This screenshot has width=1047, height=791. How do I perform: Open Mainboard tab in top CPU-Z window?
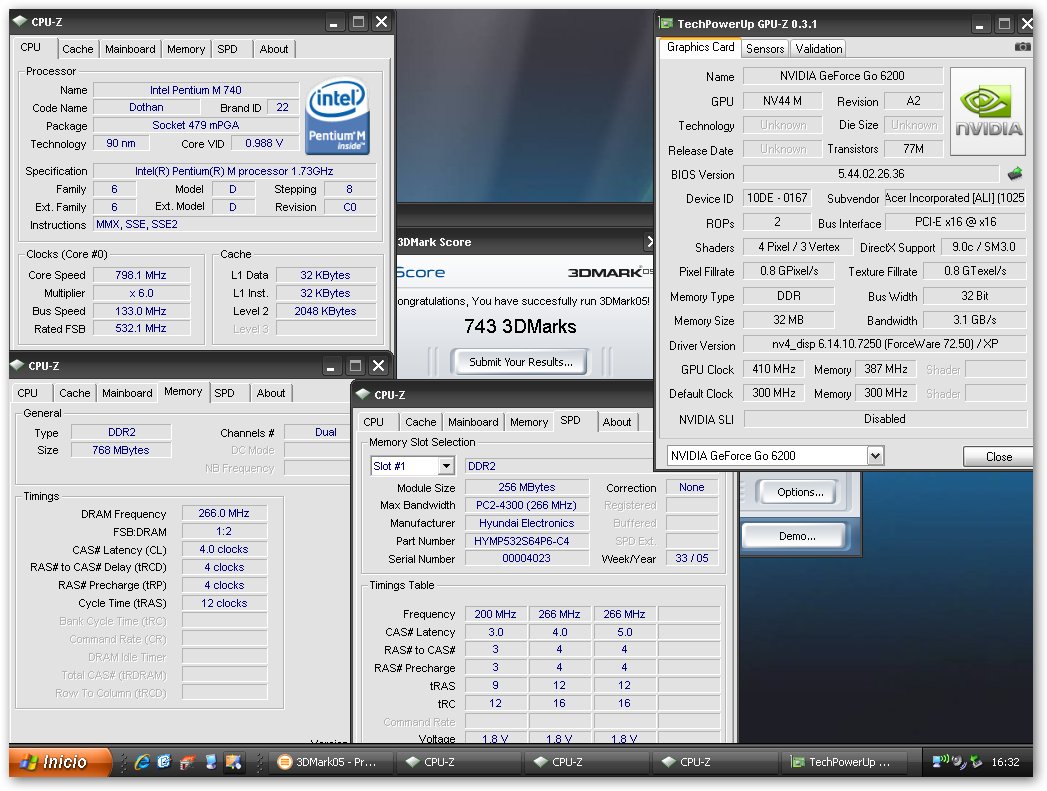point(130,49)
